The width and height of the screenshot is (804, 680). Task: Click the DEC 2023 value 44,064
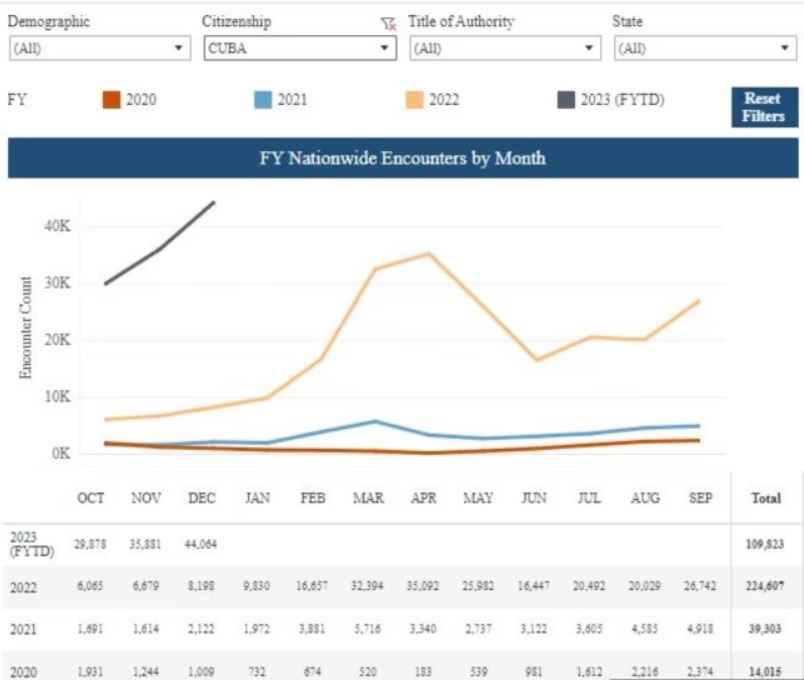coord(199,544)
